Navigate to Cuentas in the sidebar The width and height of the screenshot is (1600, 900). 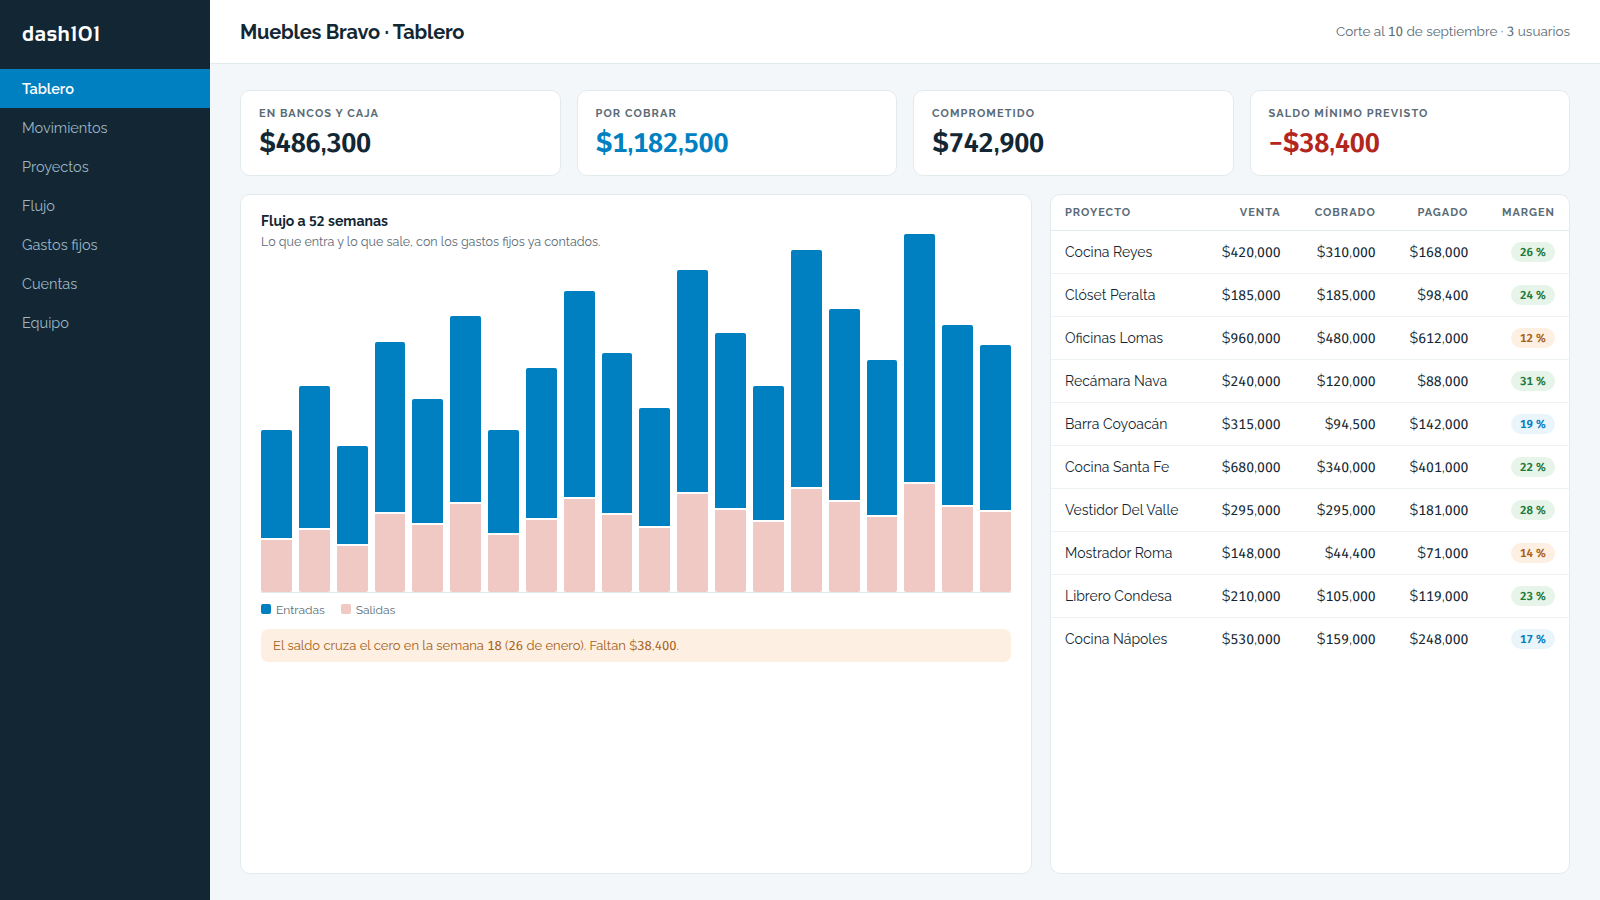[x=105, y=284]
